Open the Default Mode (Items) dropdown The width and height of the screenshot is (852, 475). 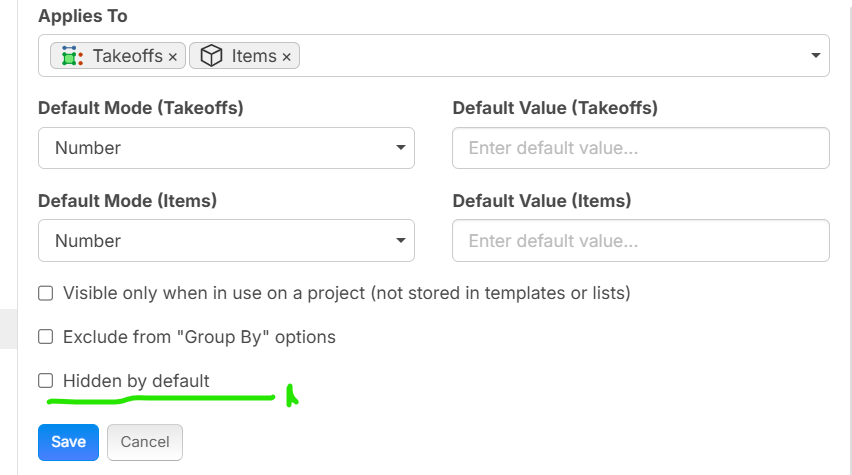[x=226, y=241]
